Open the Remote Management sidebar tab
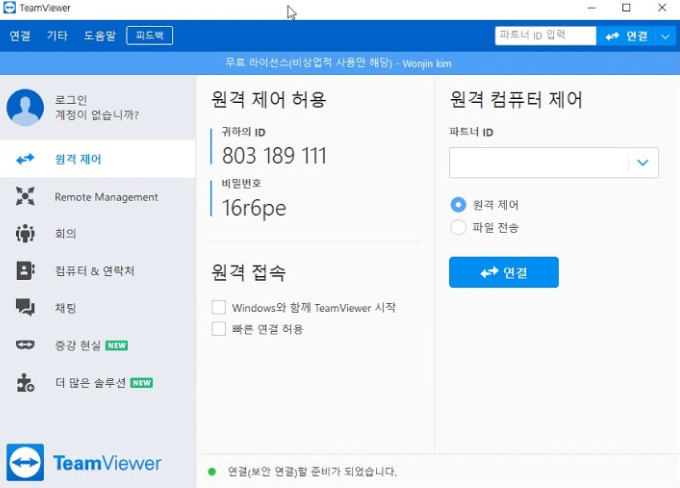Image resolution: width=680 pixels, height=488 pixels. click(x=98, y=197)
